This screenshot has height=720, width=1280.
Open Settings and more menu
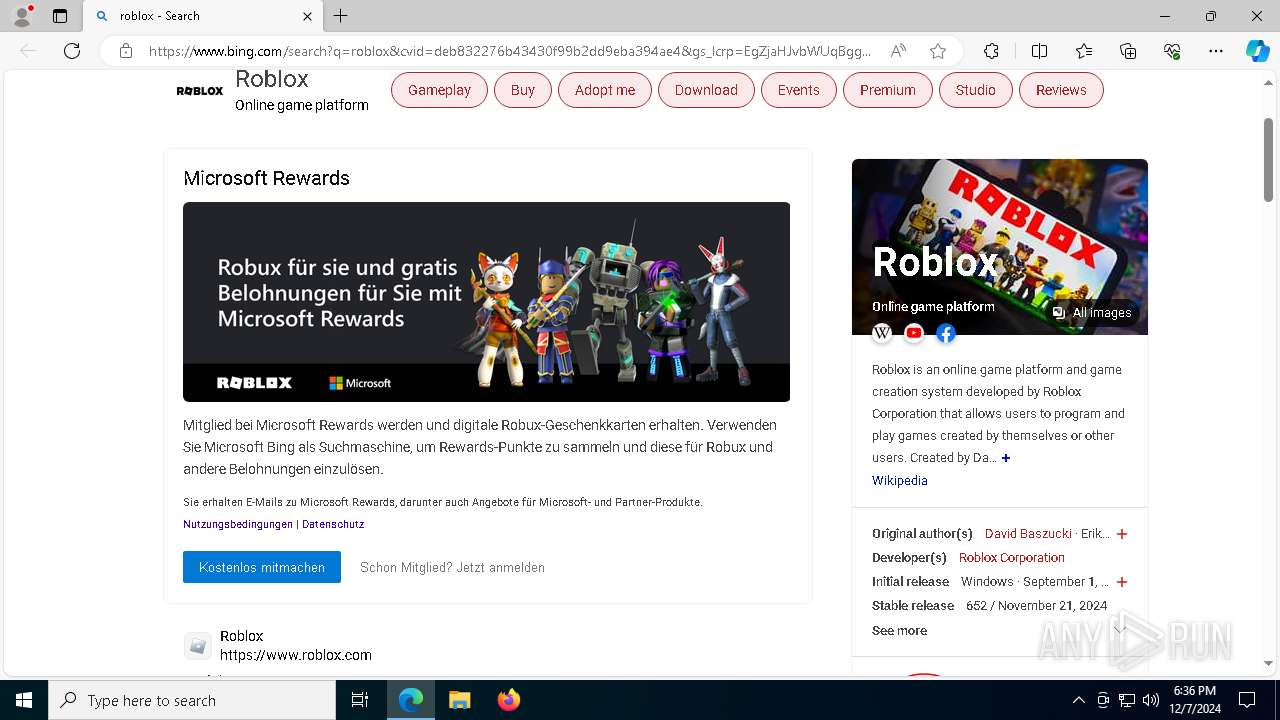pyautogui.click(x=1216, y=51)
